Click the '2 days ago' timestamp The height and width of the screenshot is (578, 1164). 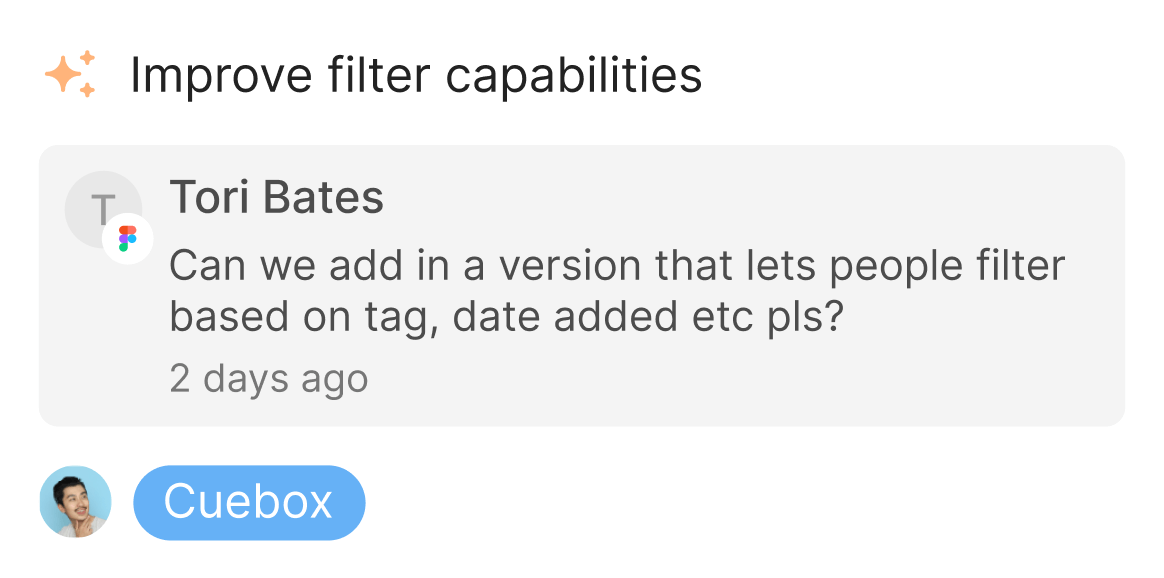tap(268, 379)
